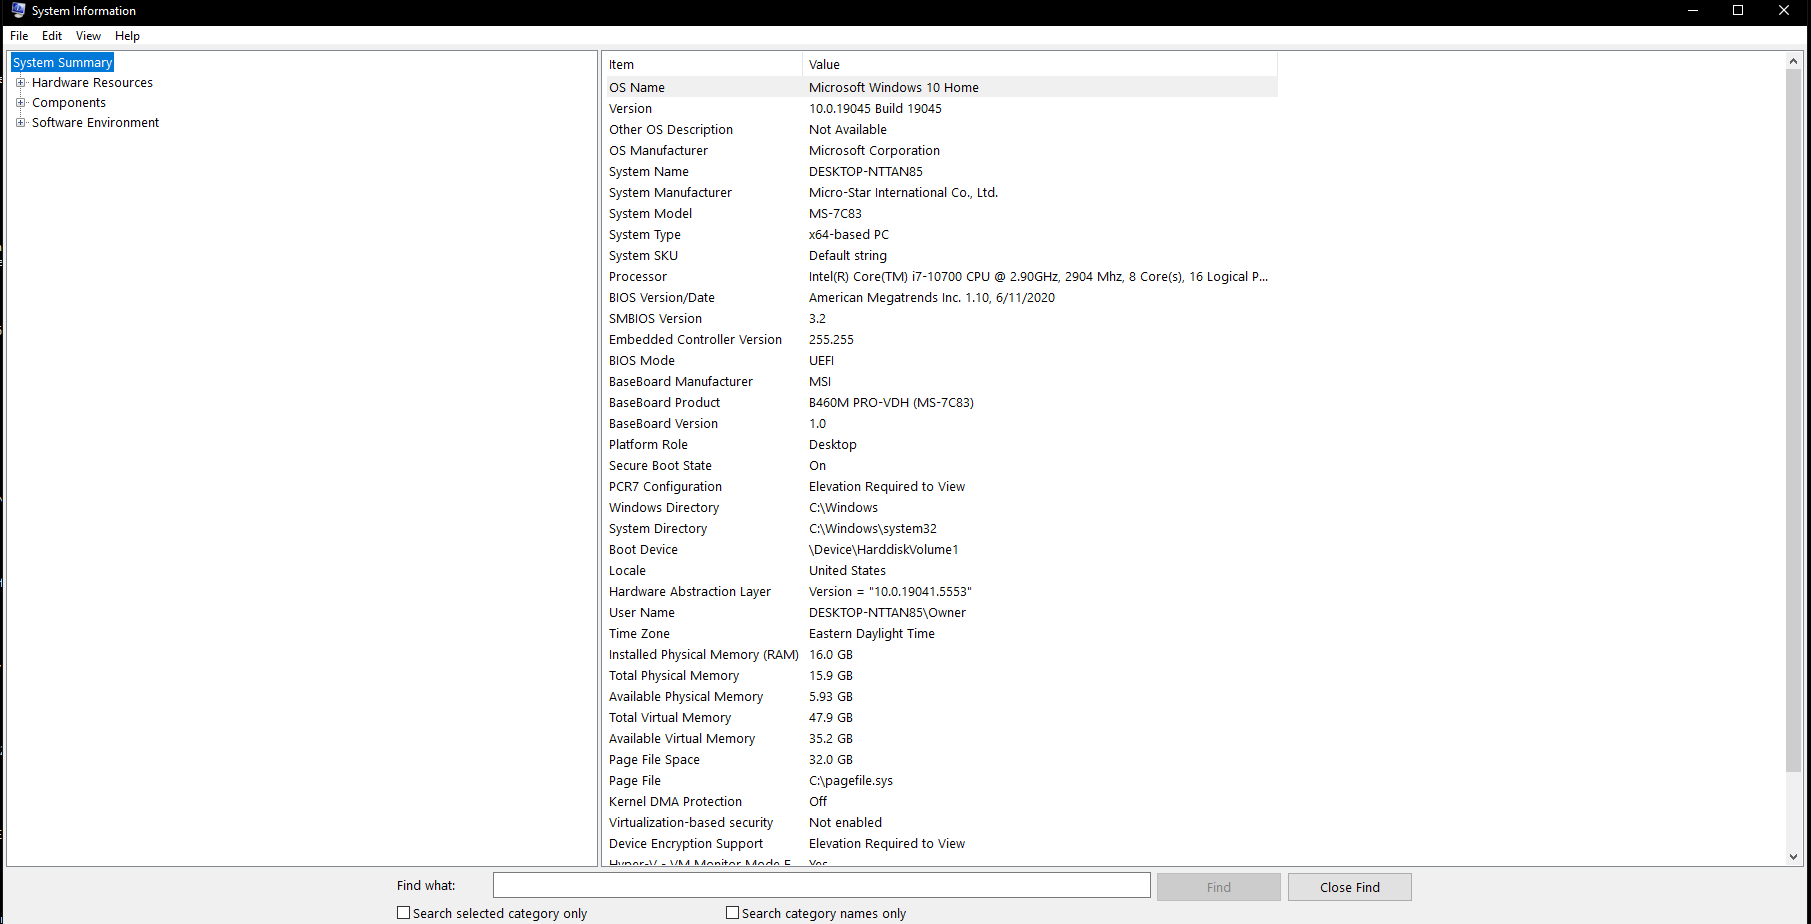Select the Hardware Resources category
Screen dimensions: 1811x924
point(92,83)
